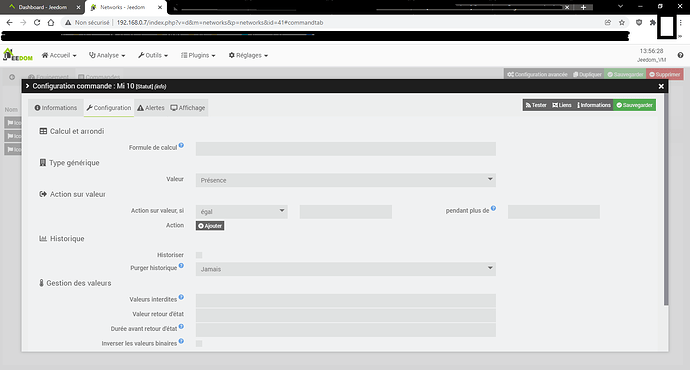The height and width of the screenshot is (370, 690).
Task: Click the Jeedom logo
Action: click(18, 55)
